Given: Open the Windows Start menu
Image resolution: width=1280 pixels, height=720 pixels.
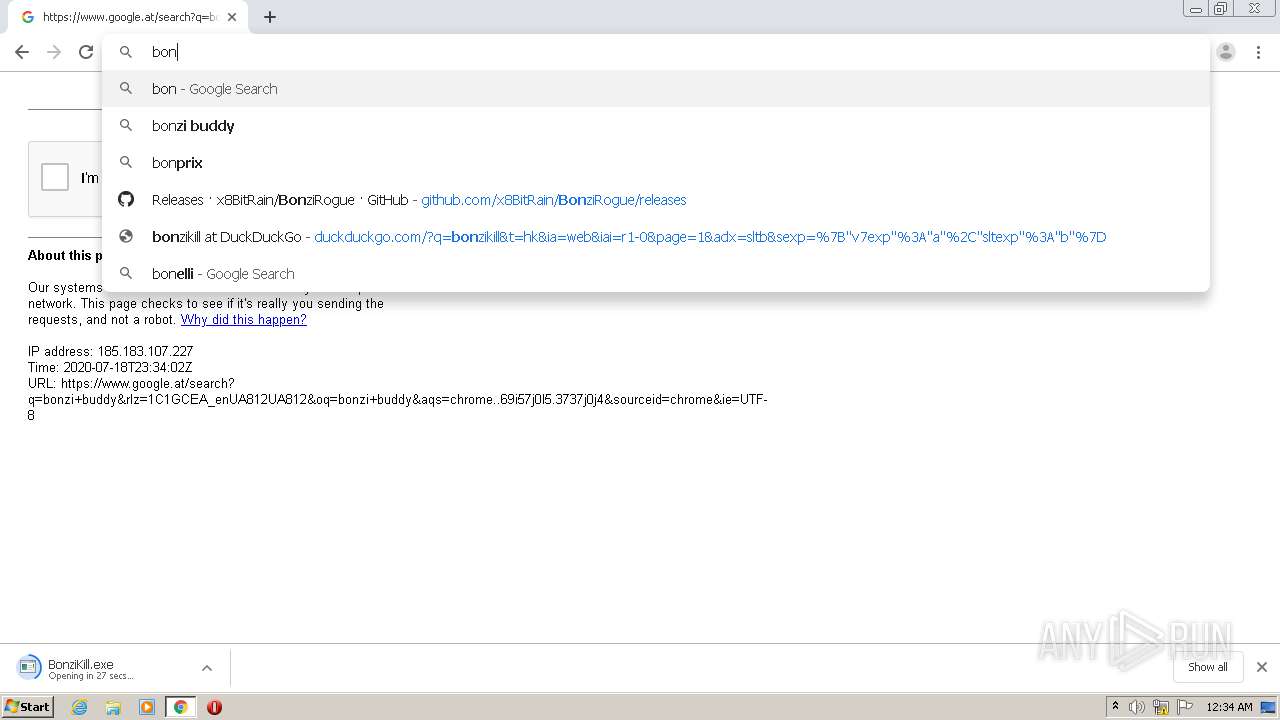Looking at the screenshot, I should [x=28, y=707].
